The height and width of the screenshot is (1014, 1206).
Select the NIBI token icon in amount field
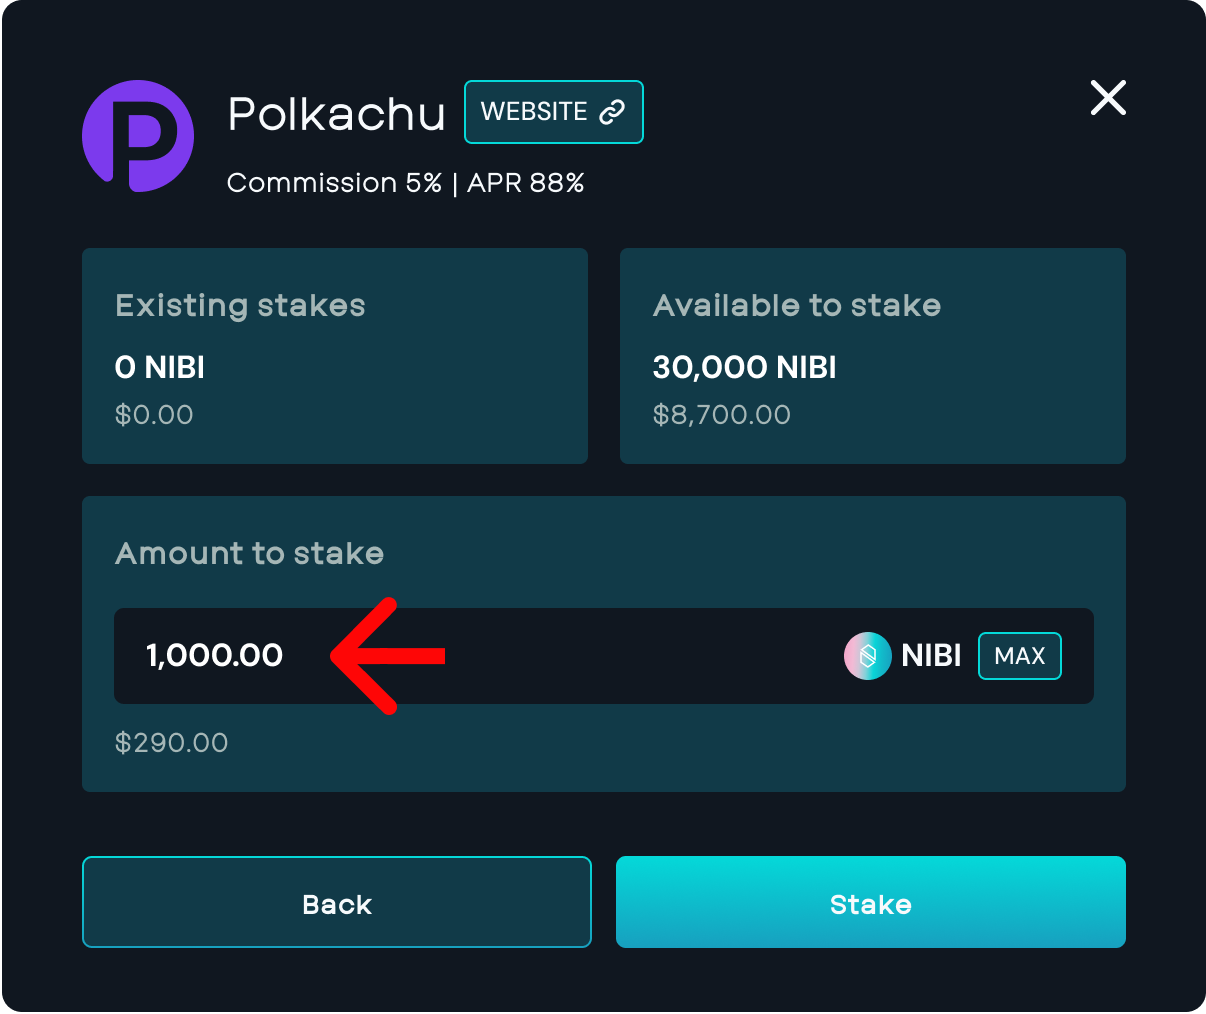[x=868, y=656]
